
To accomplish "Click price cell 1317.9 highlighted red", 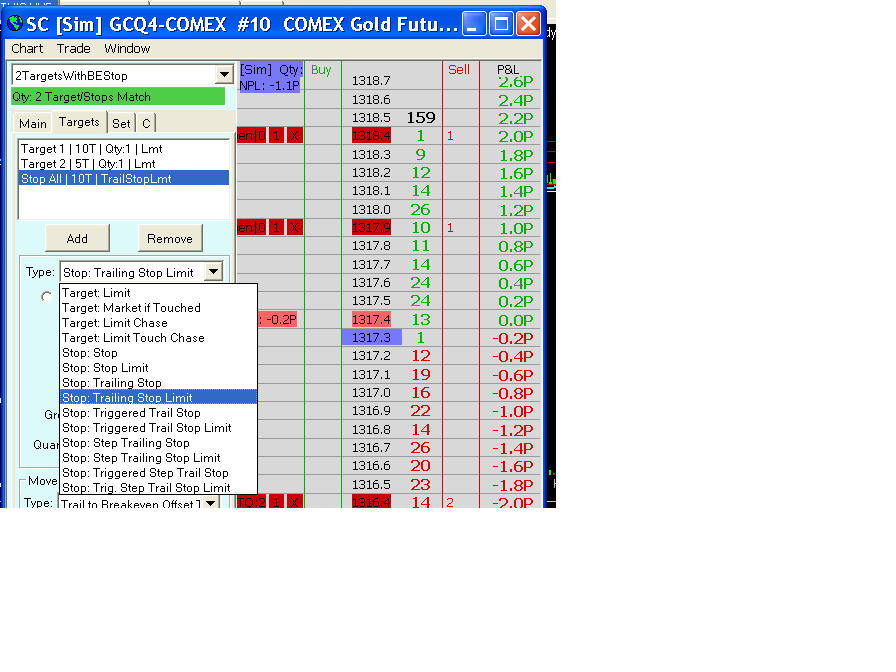I will [371, 227].
